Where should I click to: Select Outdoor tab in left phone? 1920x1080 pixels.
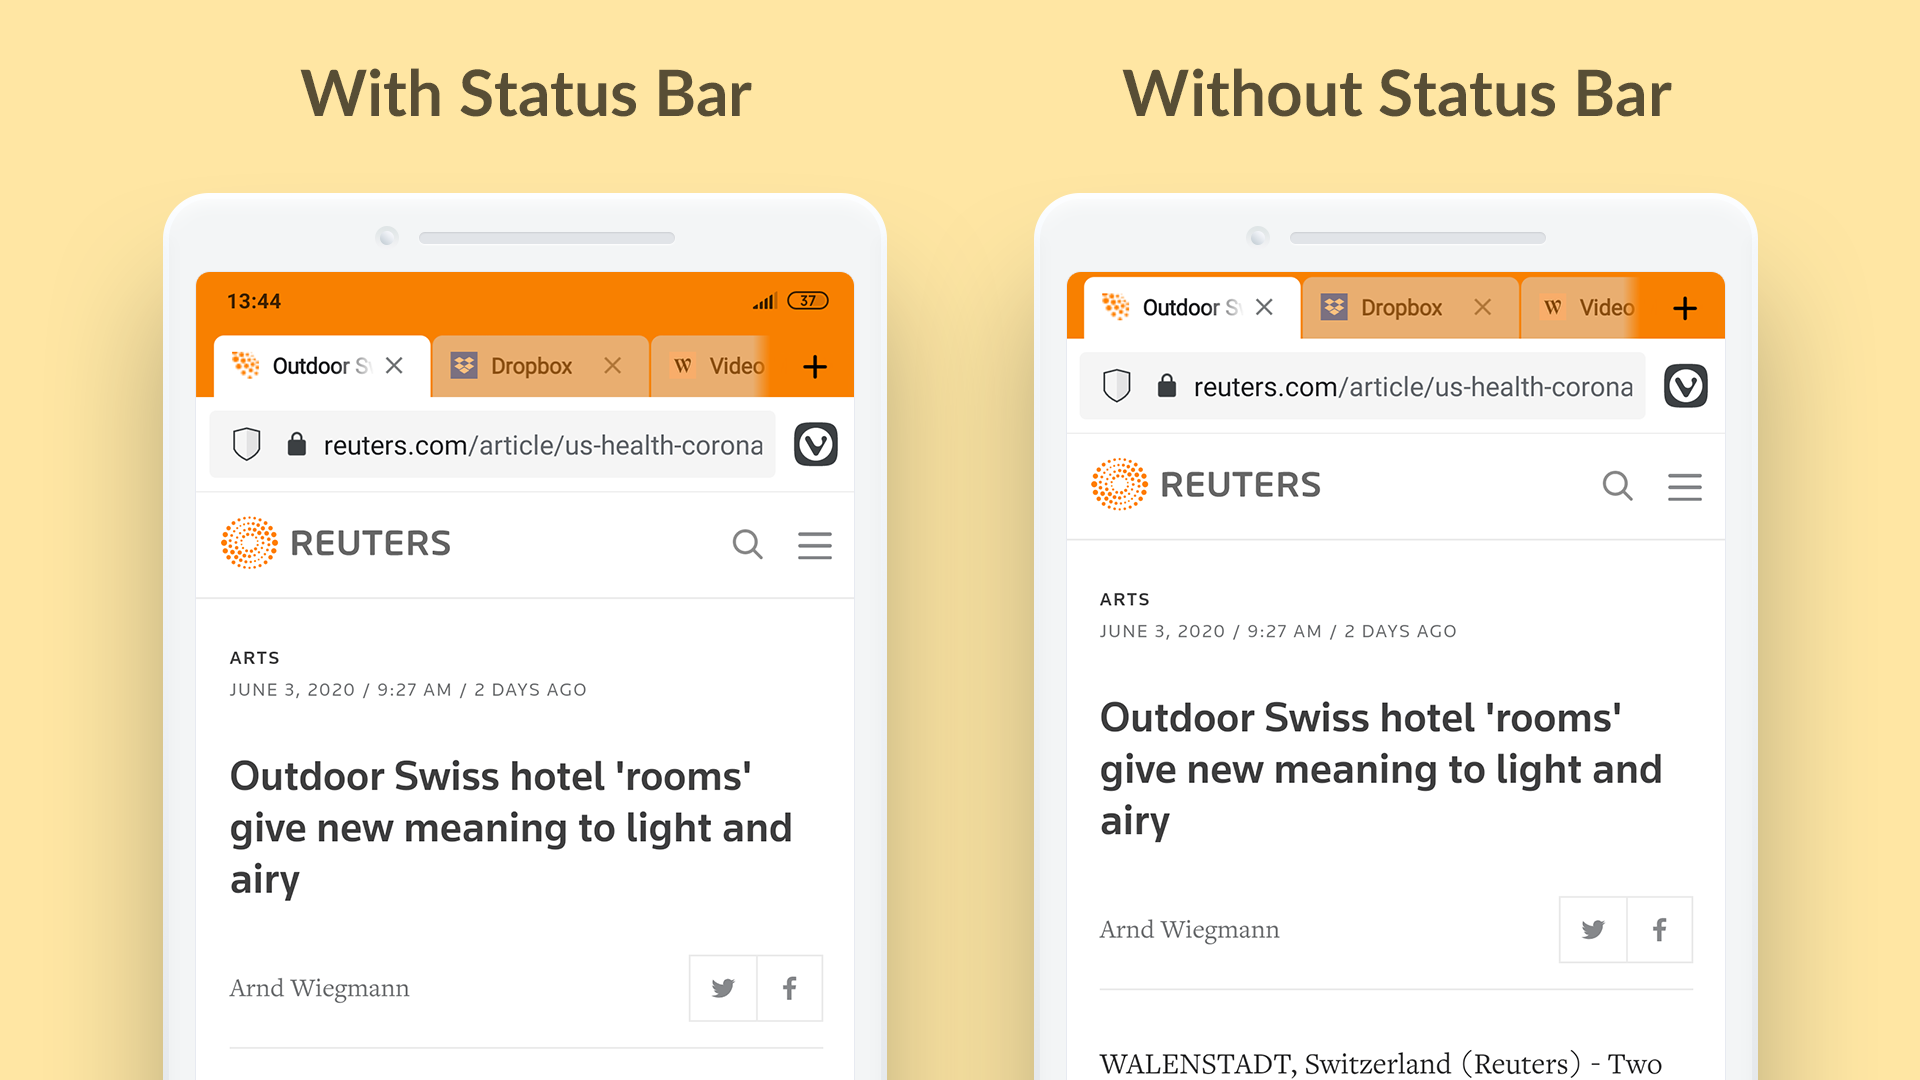click(322, 366)
